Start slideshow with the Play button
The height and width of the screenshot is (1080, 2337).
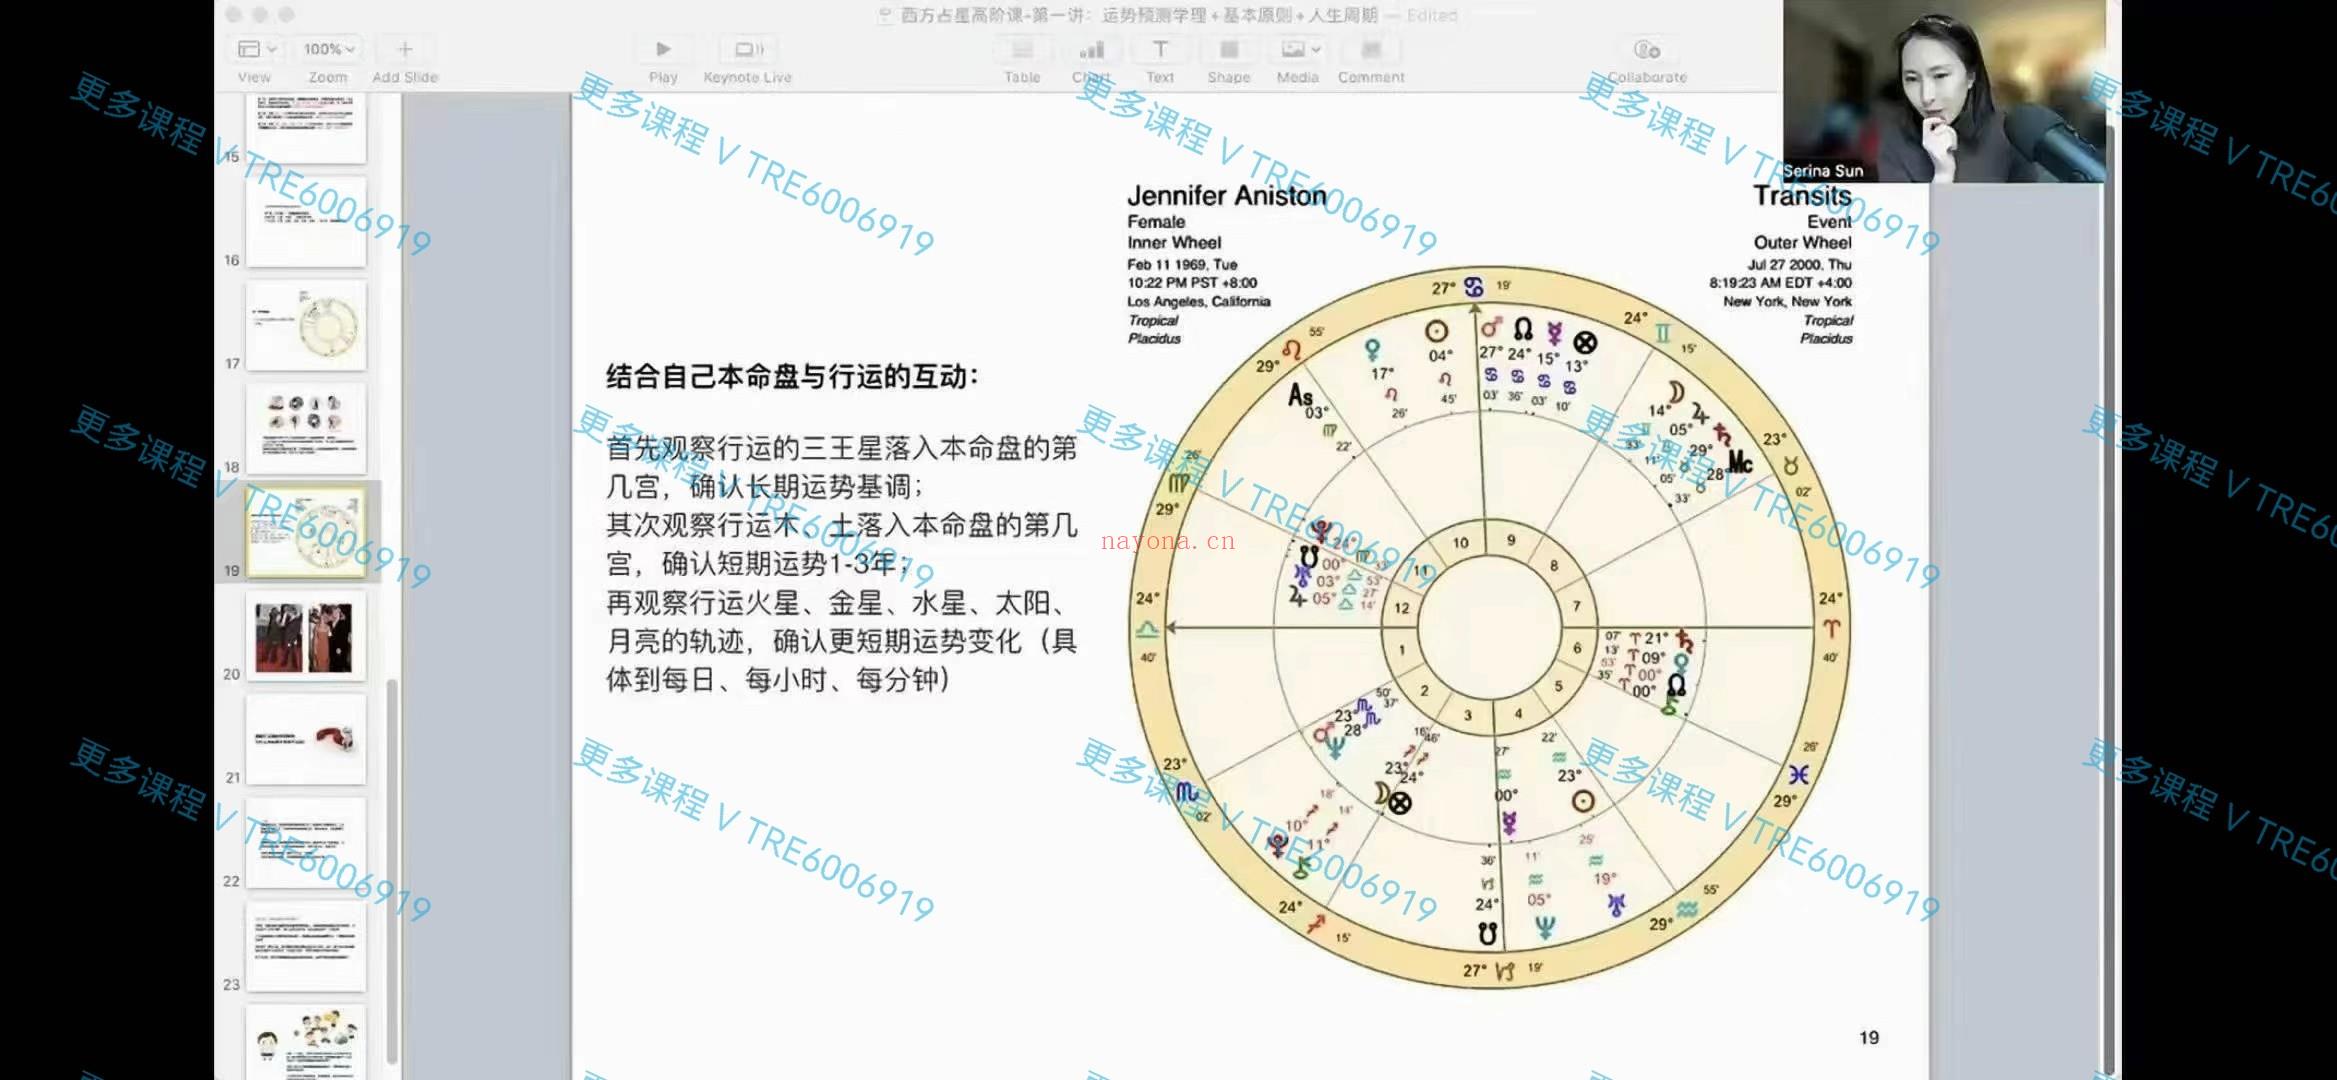[x=663, y=49]
